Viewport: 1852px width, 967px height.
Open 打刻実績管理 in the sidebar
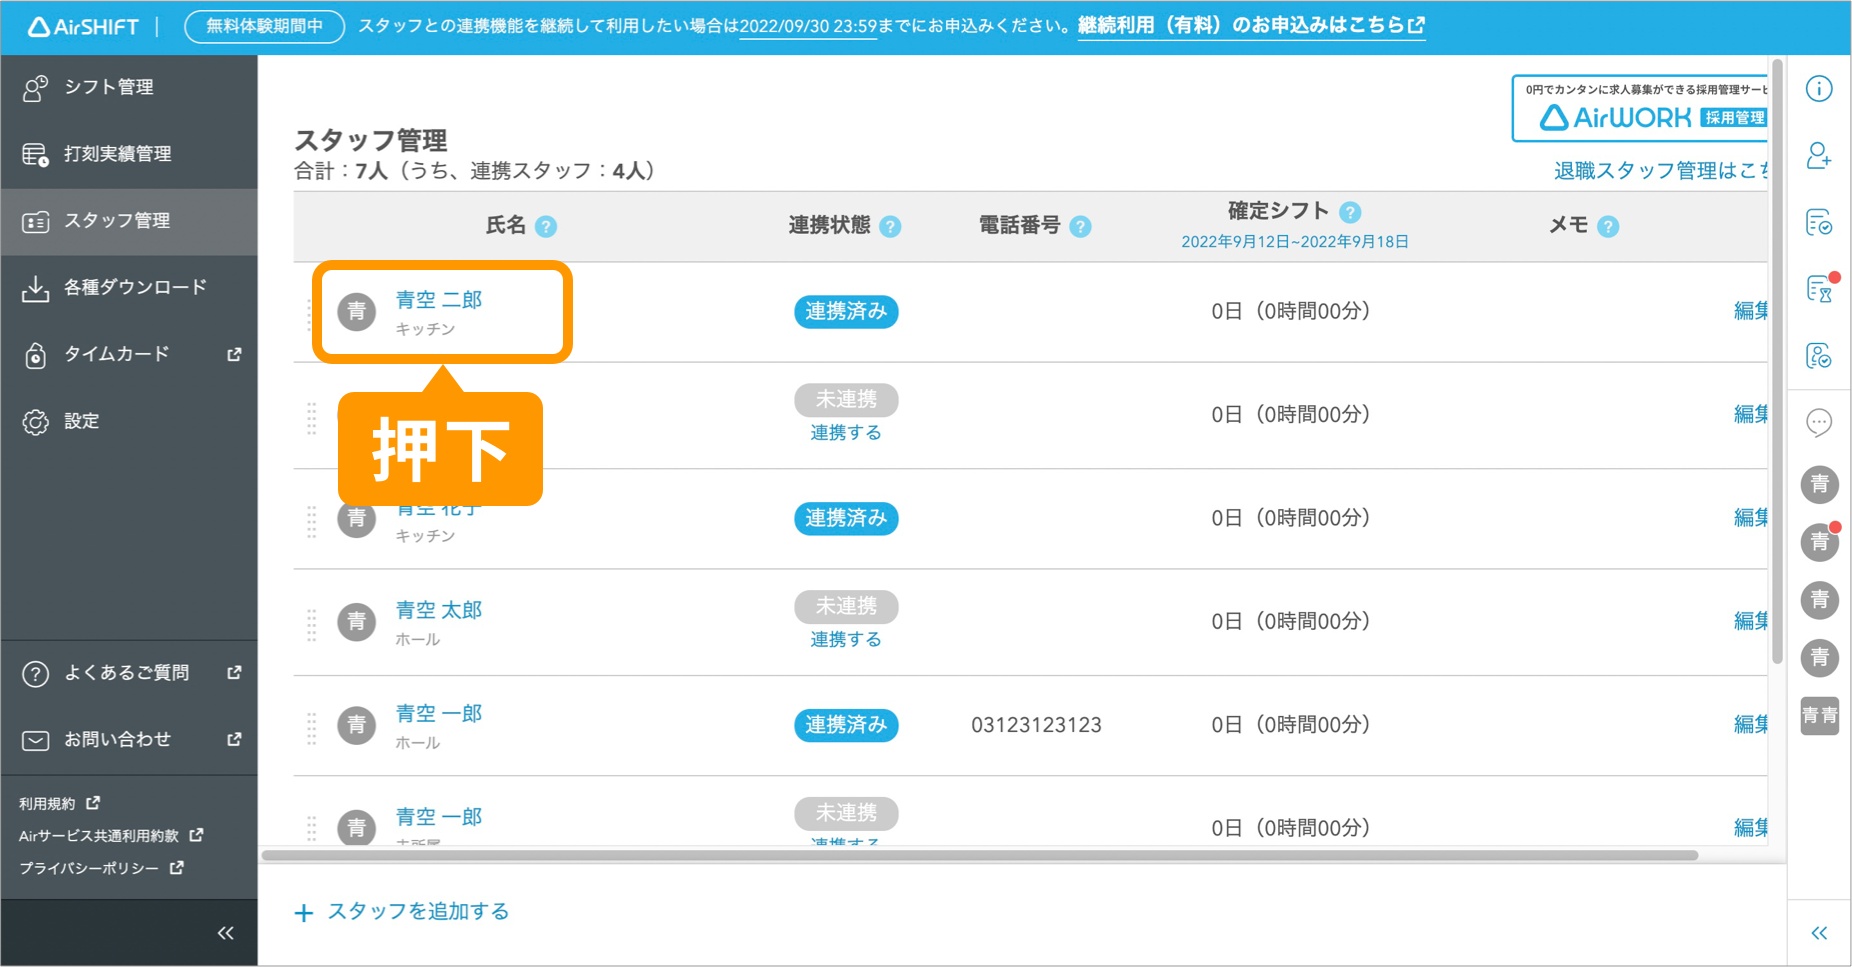117,154
